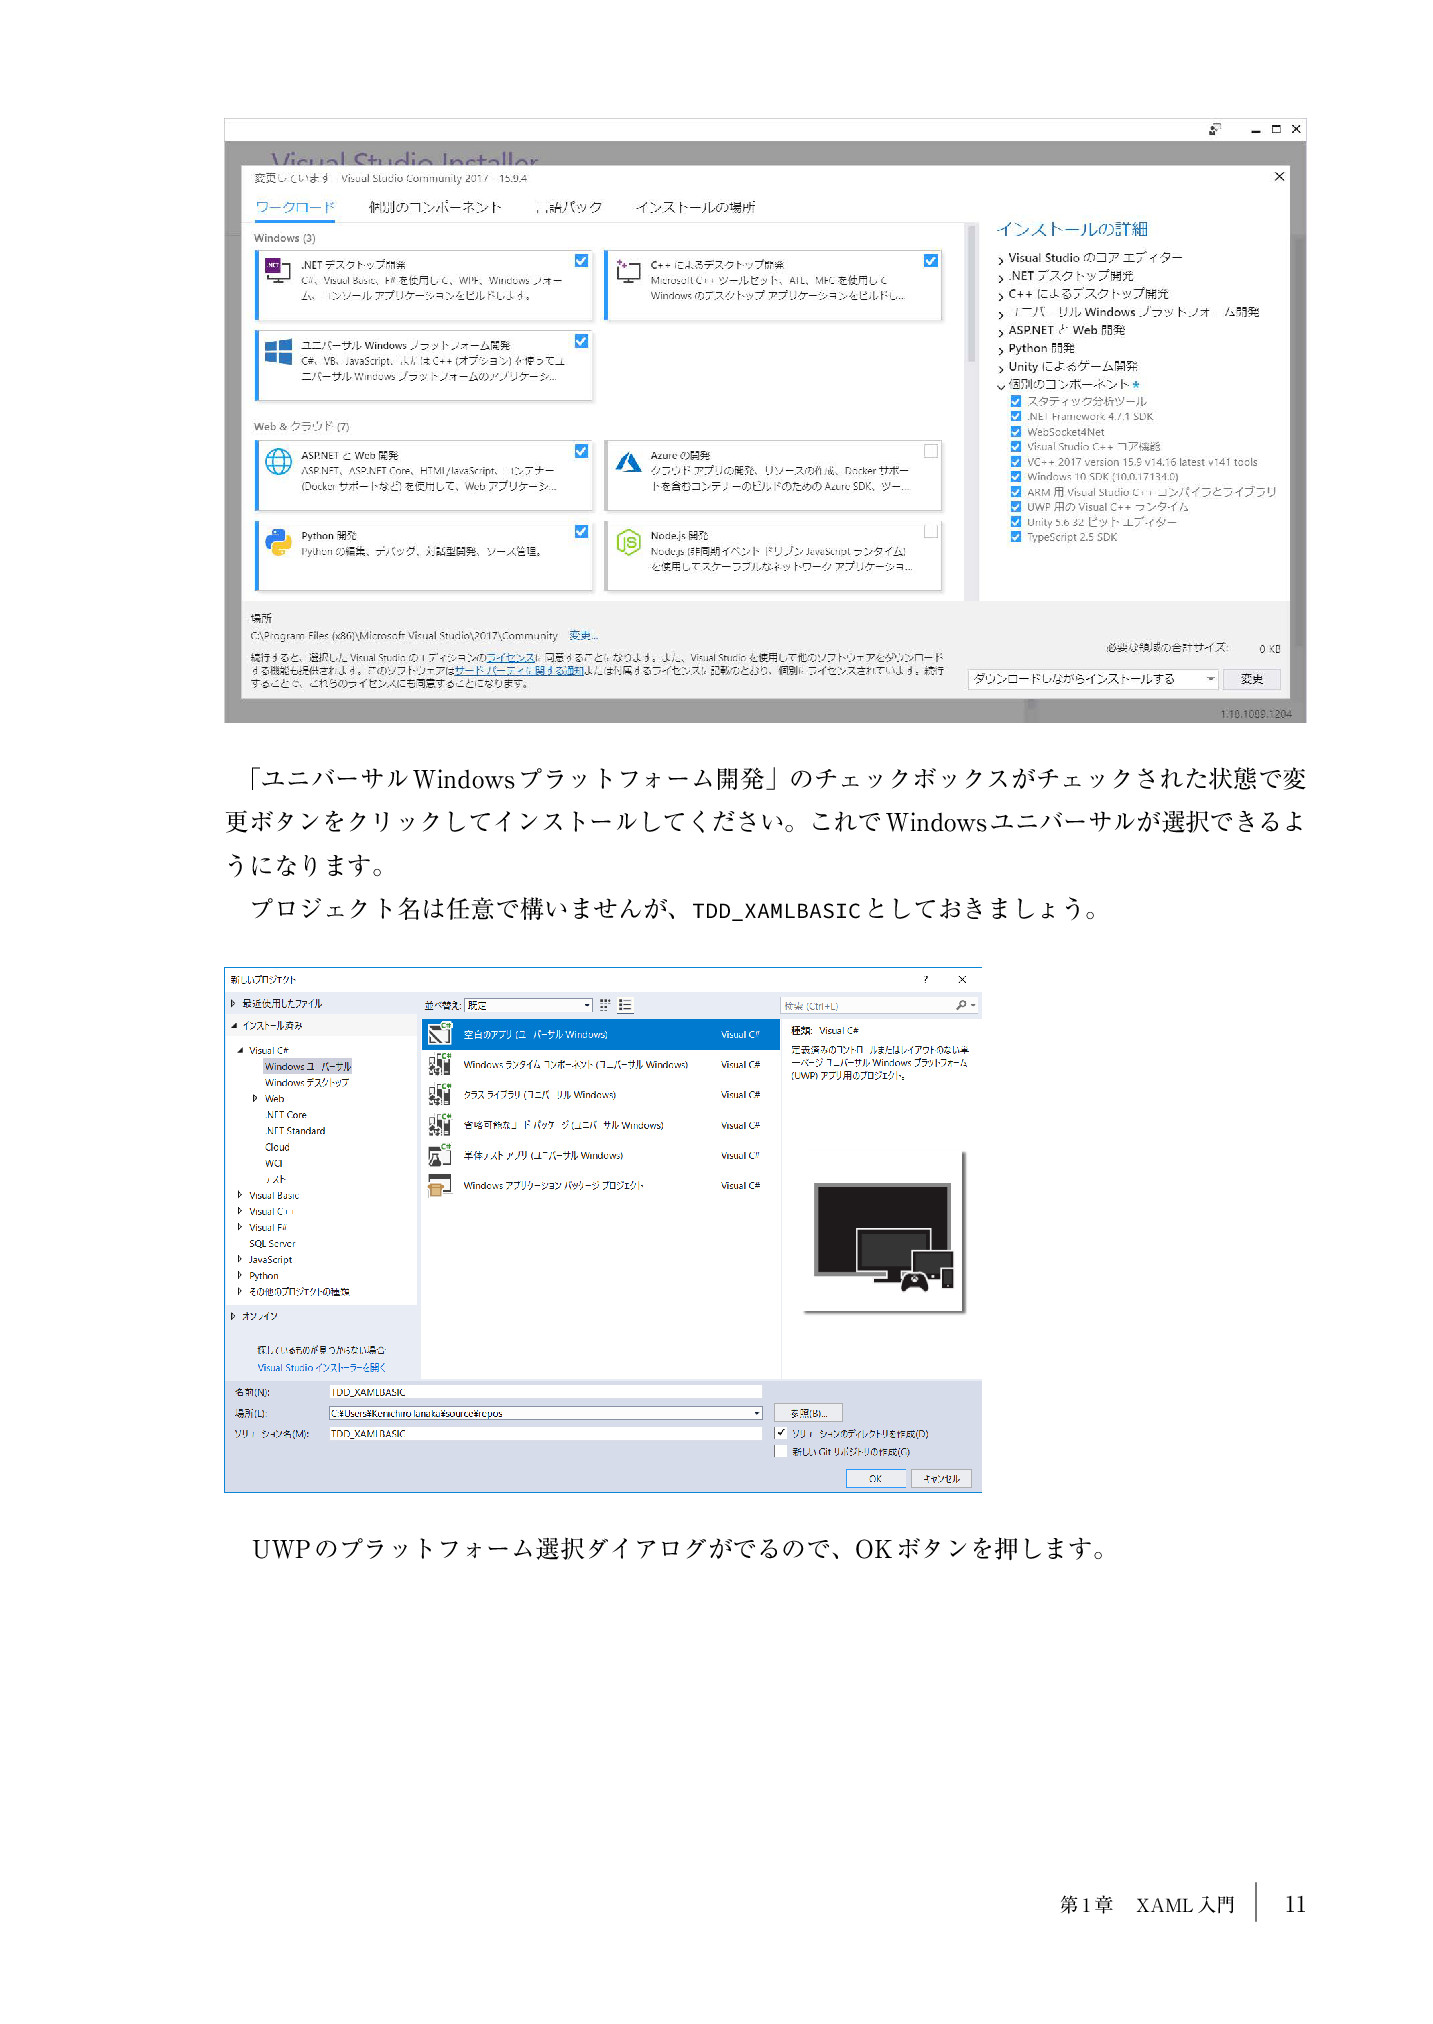Close the installer modify dialog with the X
1433x2024 pixels.
pos(1279,176)
